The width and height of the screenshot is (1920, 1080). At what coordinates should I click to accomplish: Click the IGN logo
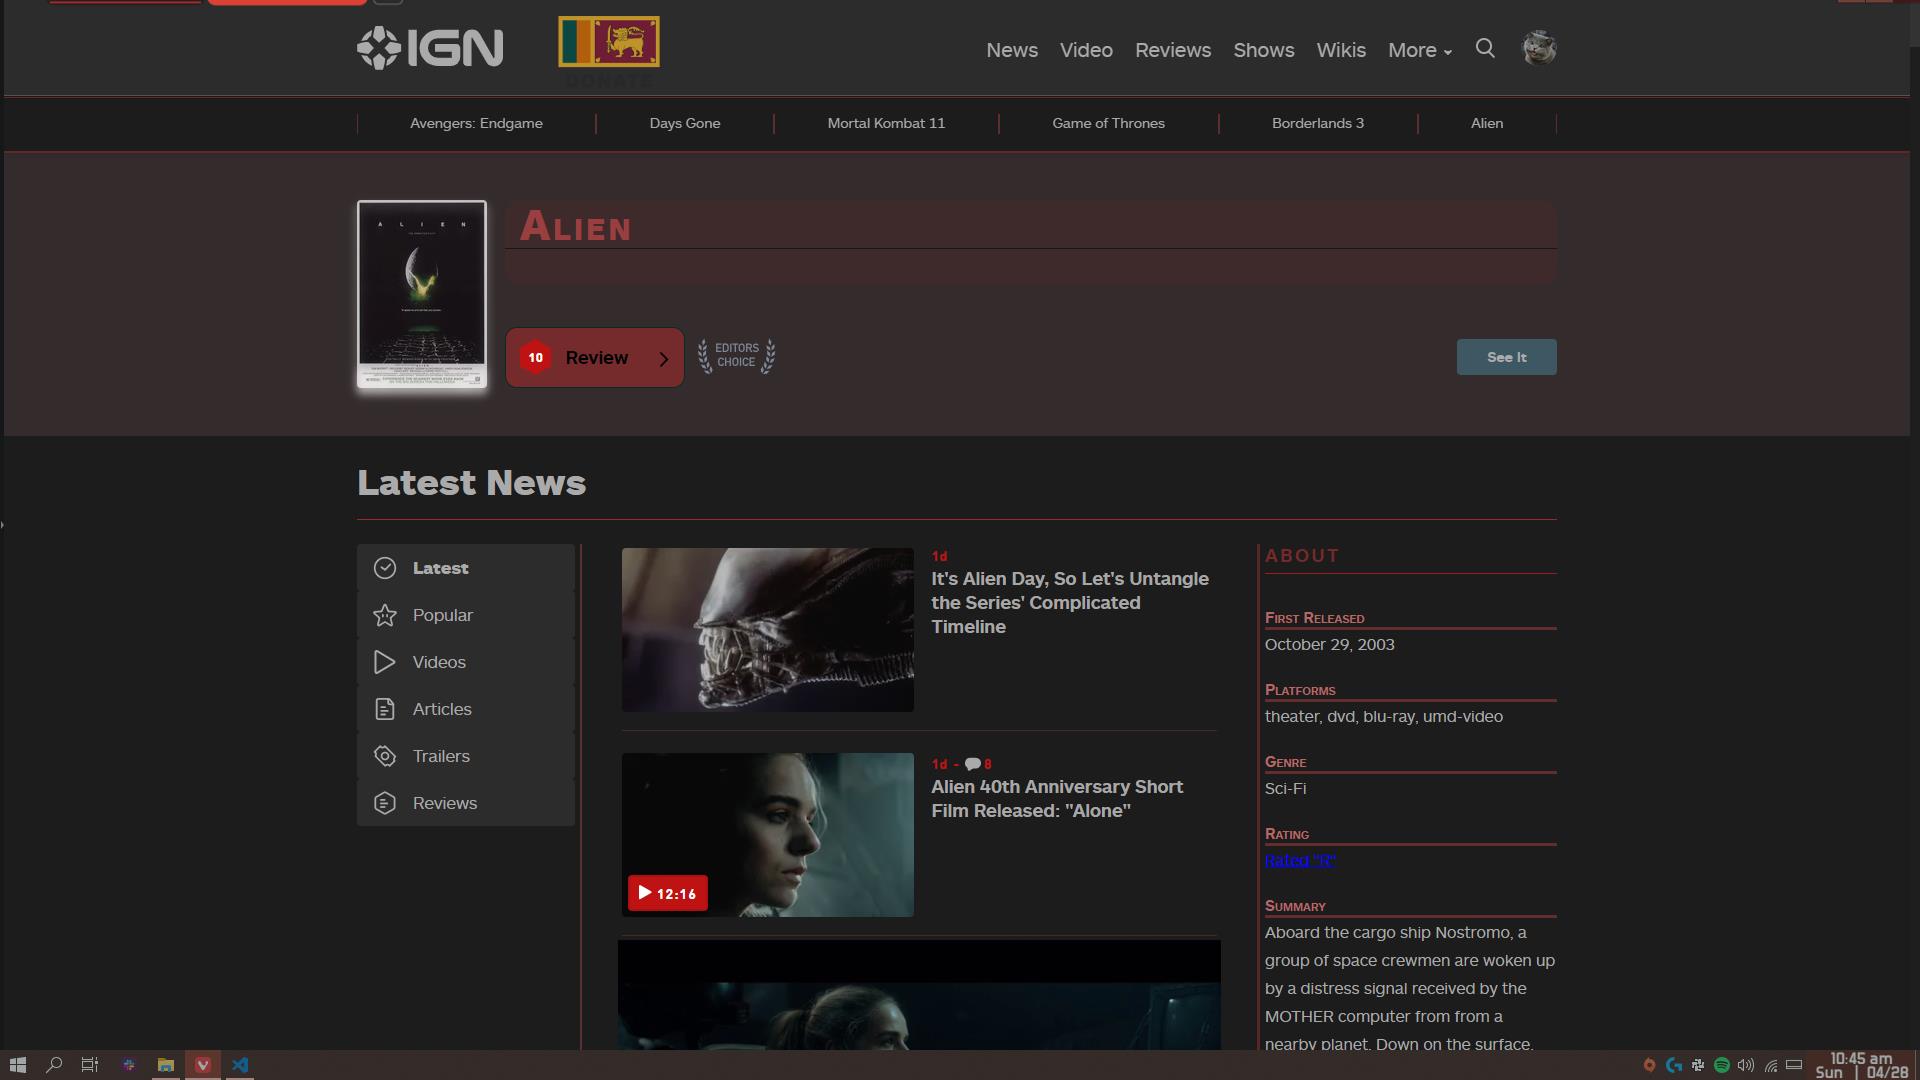point(429,47)
